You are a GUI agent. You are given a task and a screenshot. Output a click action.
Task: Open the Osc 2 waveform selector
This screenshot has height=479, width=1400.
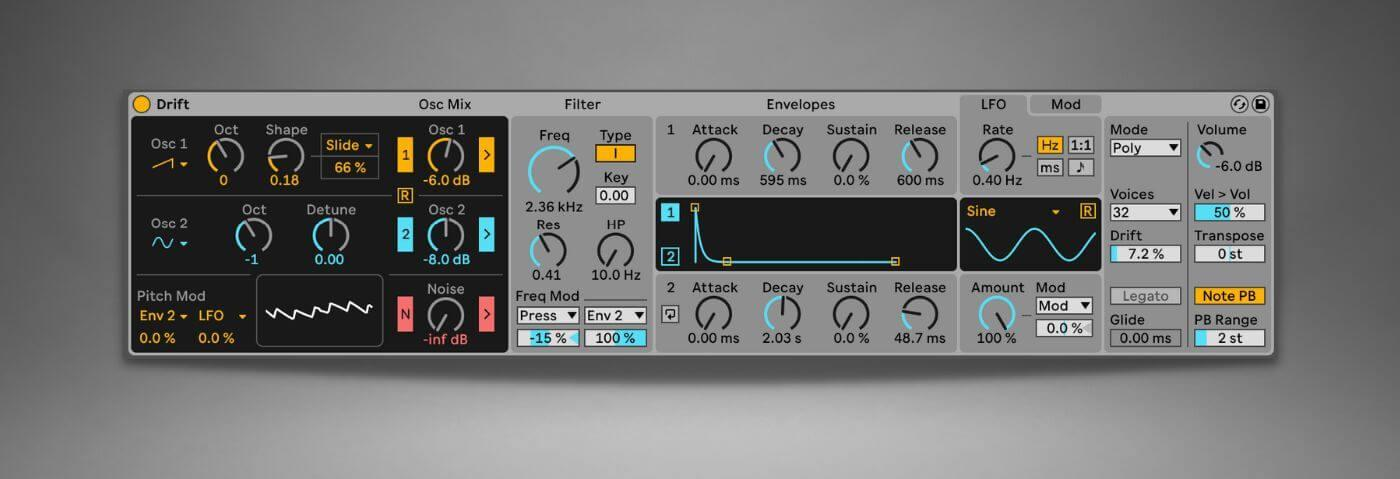pyautogui.click(x=169, y=242)
